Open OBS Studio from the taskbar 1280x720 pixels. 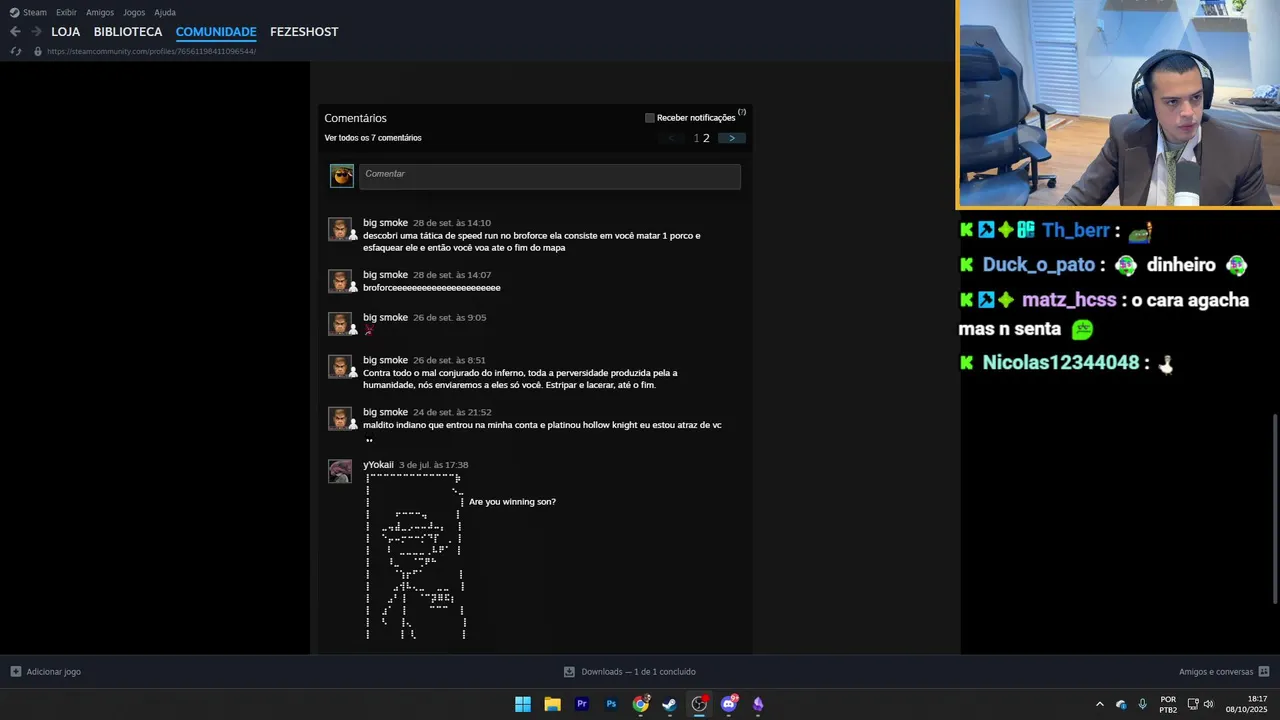tap(699, 704)
